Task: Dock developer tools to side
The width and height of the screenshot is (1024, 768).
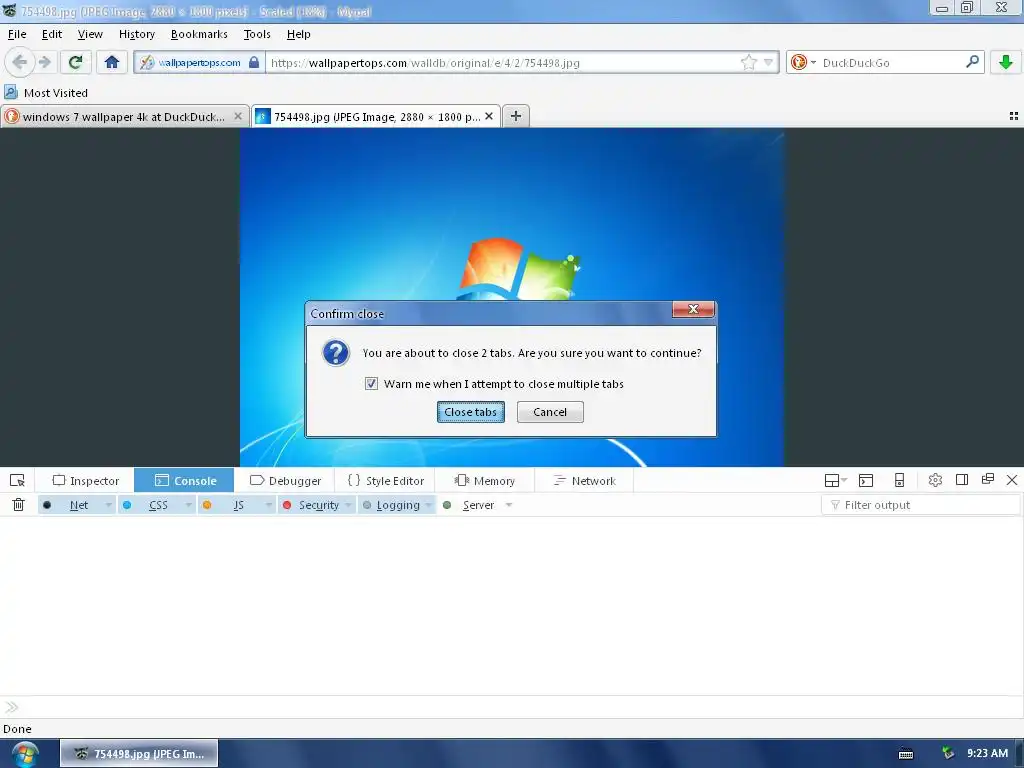Action: coord(961,480)
